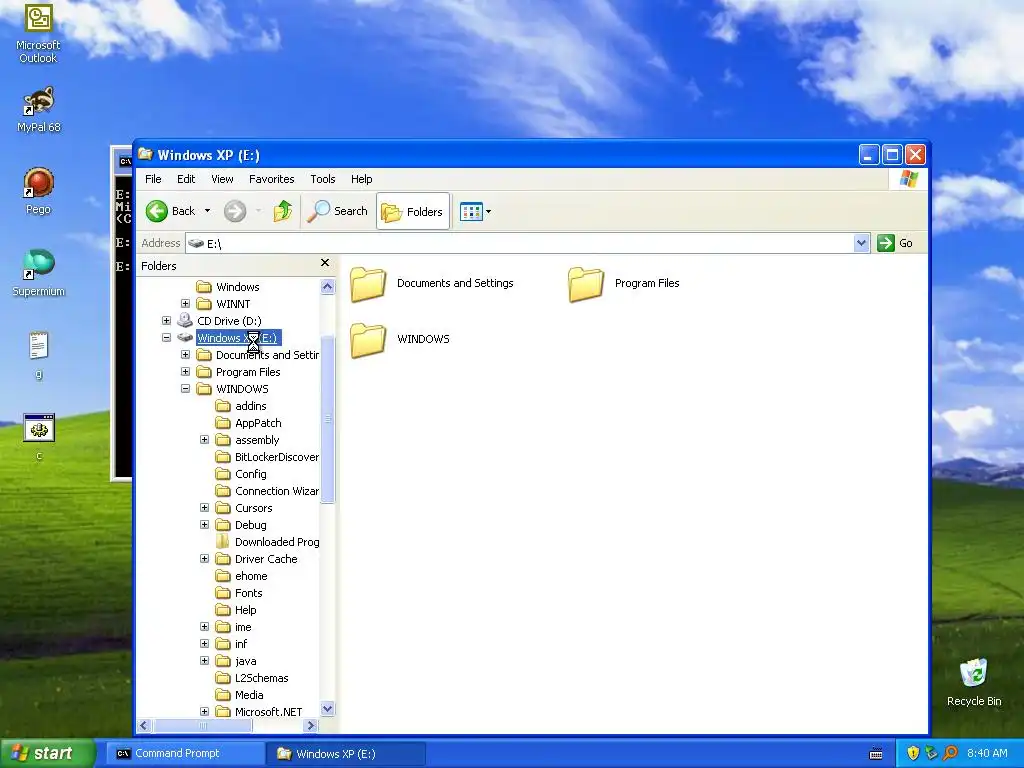
Task: Expand the assembly folder node
Action: click(x=204, y=440)
